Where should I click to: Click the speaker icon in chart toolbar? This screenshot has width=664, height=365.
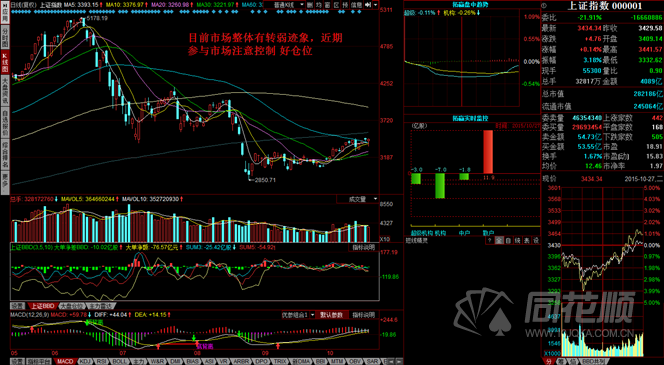(x=368, y=5)
